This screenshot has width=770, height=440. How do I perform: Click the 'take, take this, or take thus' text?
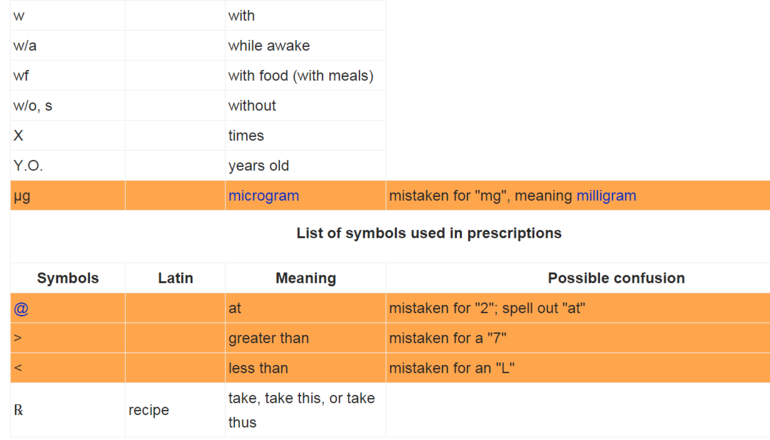pos(301,410)
